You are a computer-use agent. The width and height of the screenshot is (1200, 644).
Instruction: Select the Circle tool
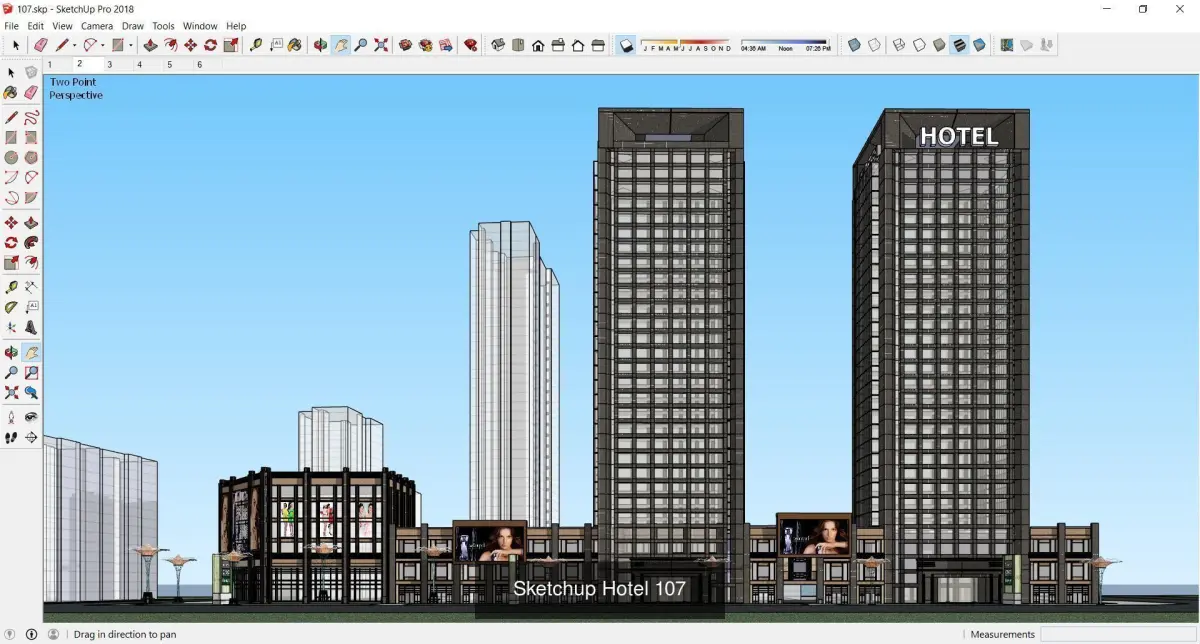pos(11,157)
